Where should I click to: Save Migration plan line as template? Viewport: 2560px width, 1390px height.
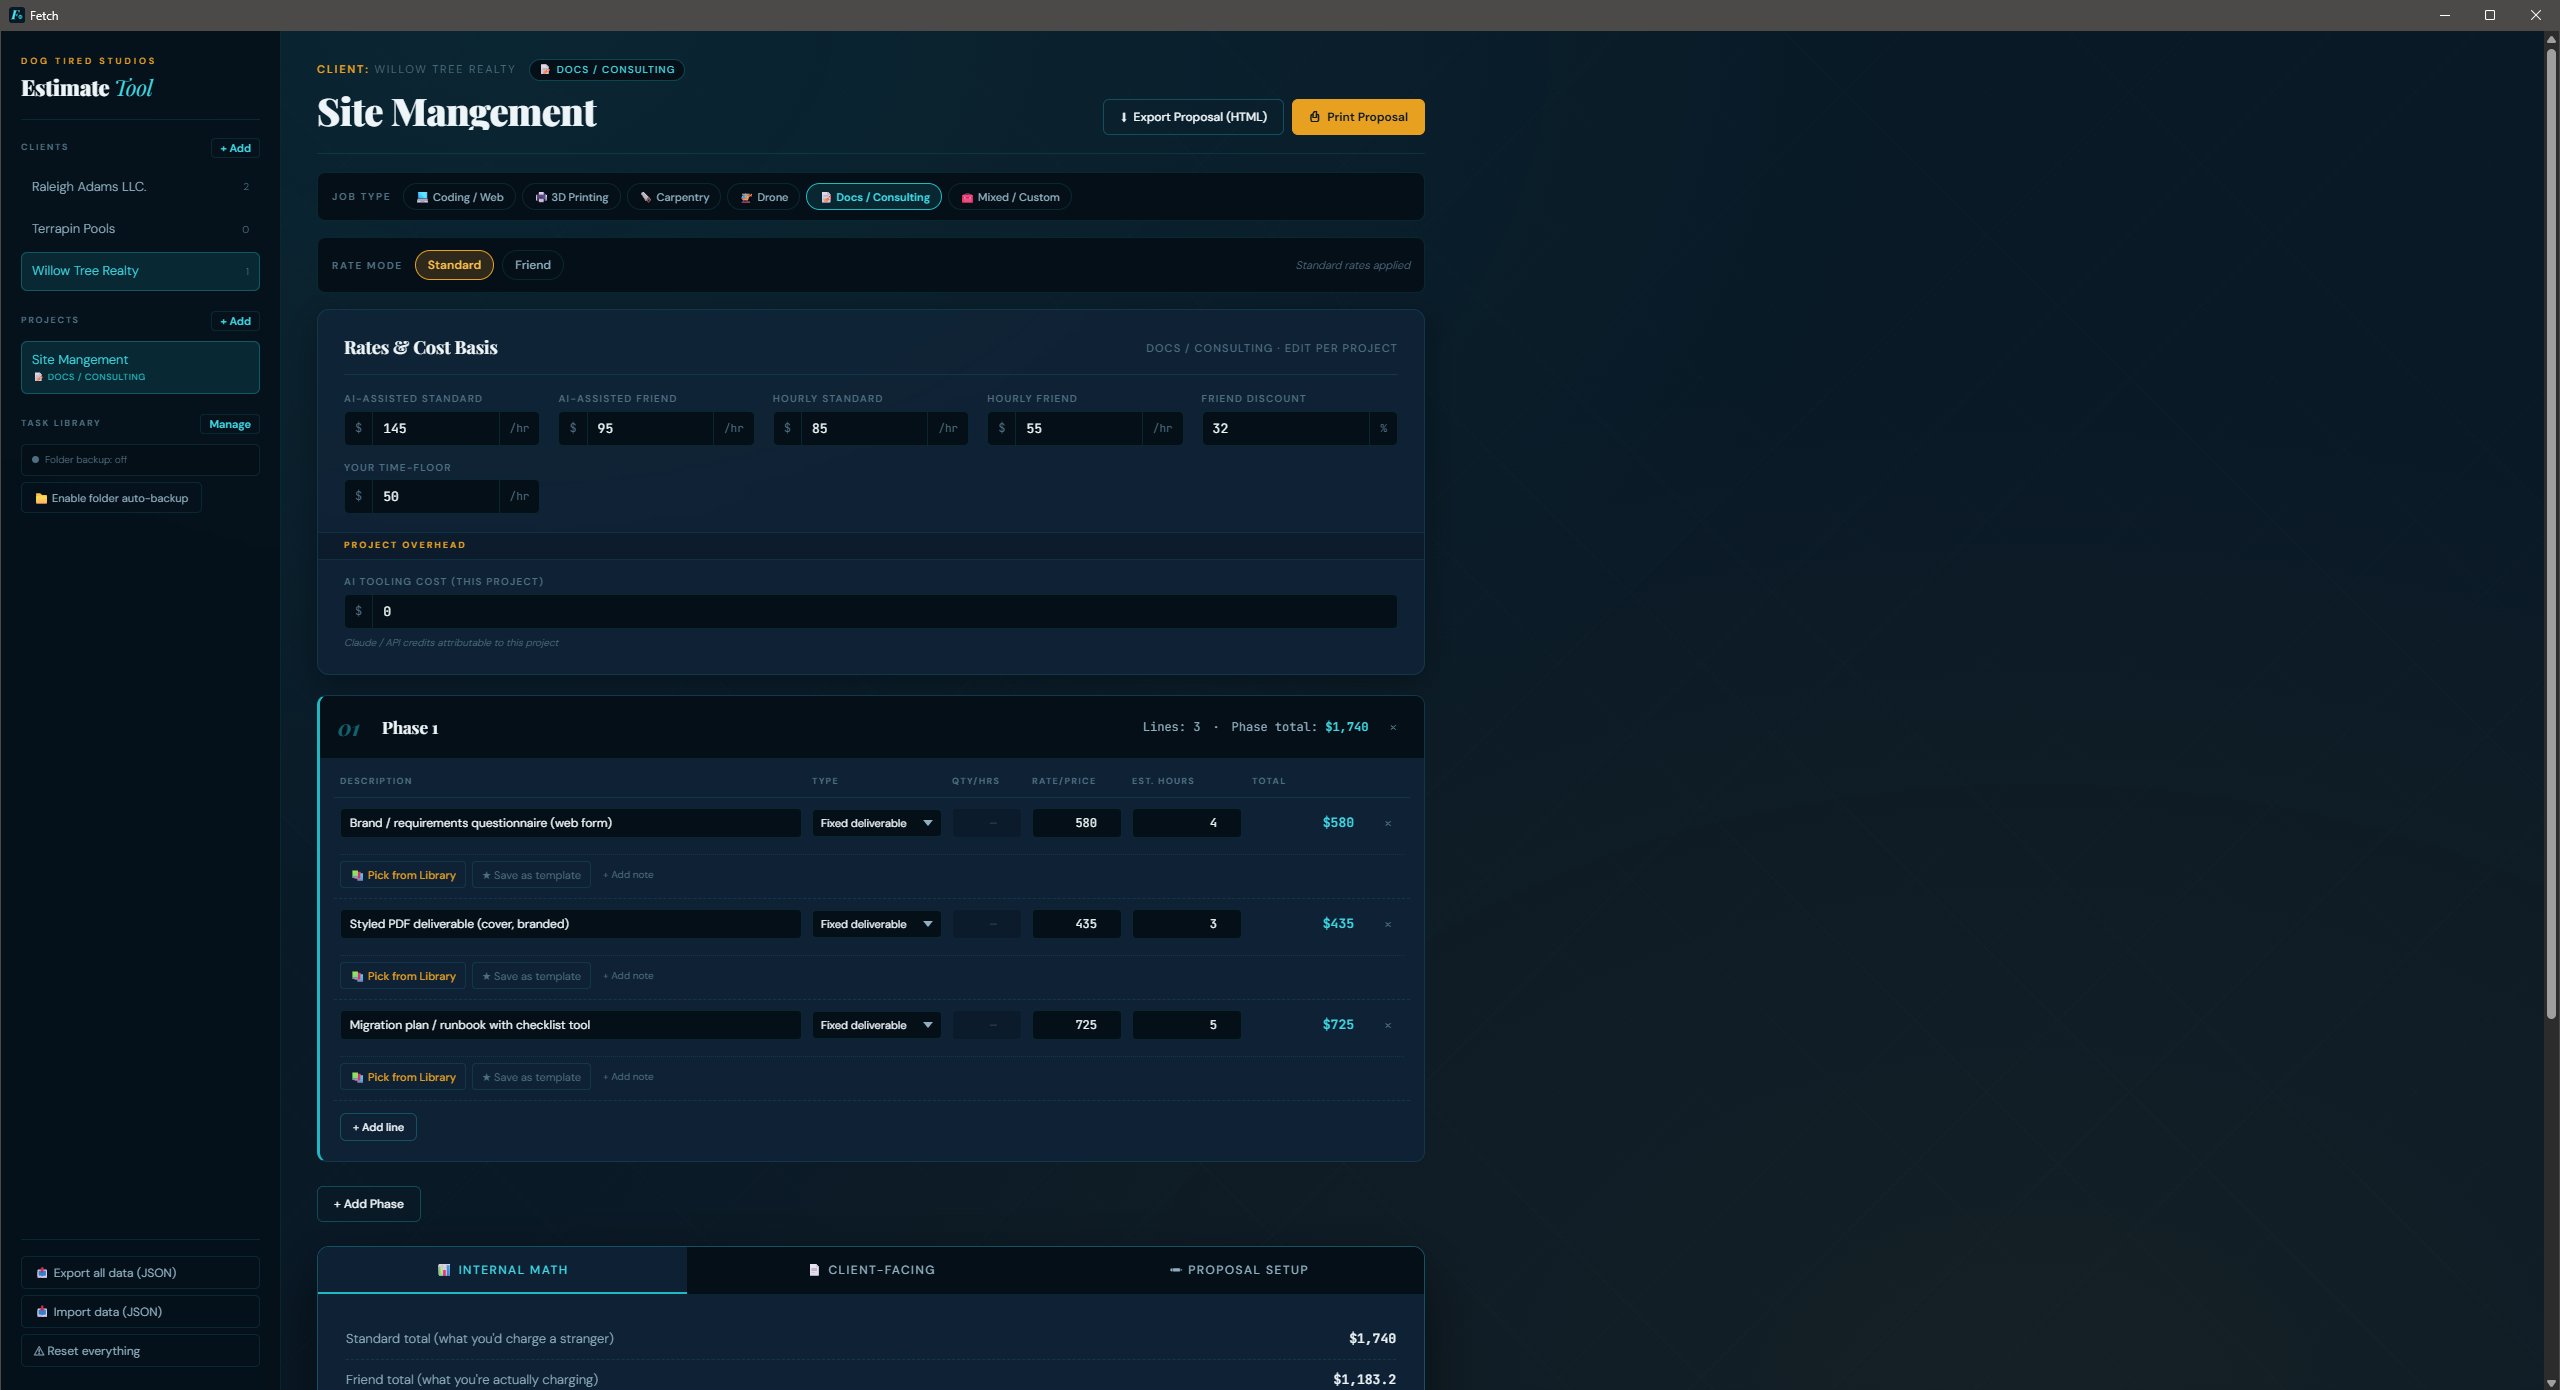pyautogui.click(x=531, y=1077)
